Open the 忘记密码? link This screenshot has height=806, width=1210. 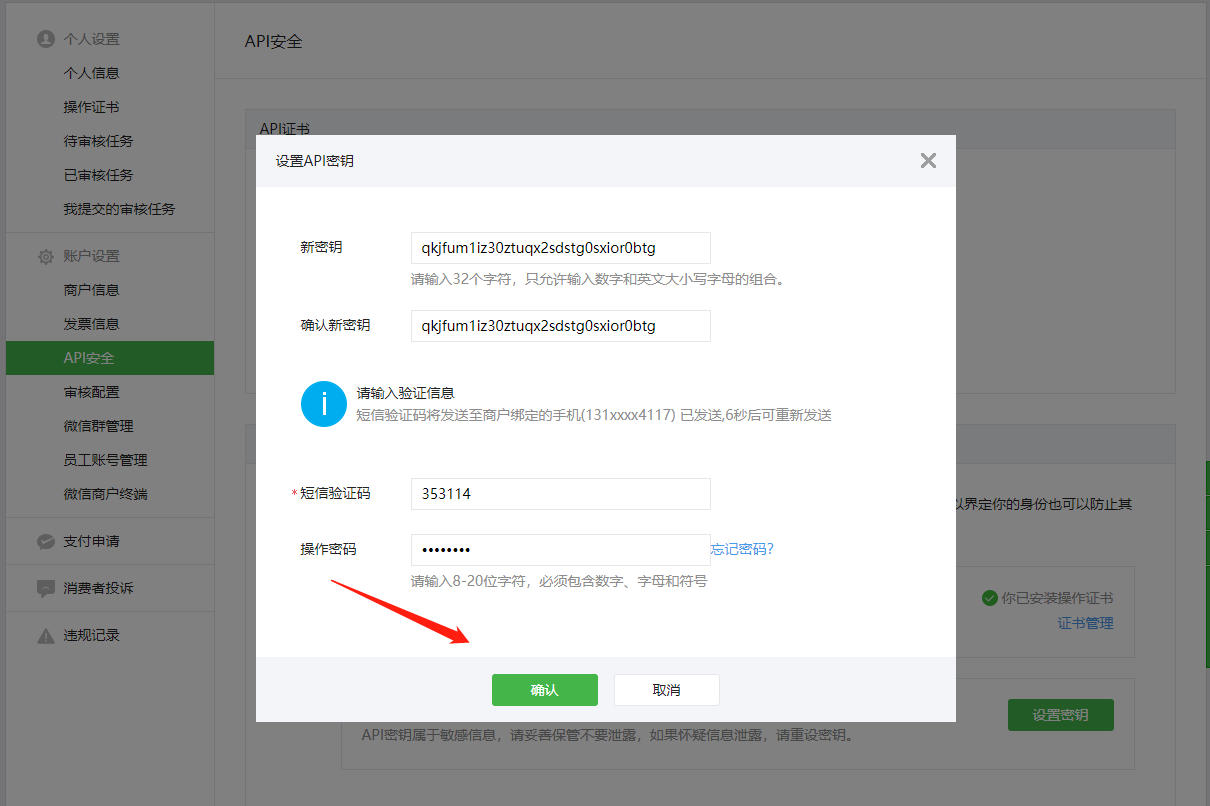742,549
